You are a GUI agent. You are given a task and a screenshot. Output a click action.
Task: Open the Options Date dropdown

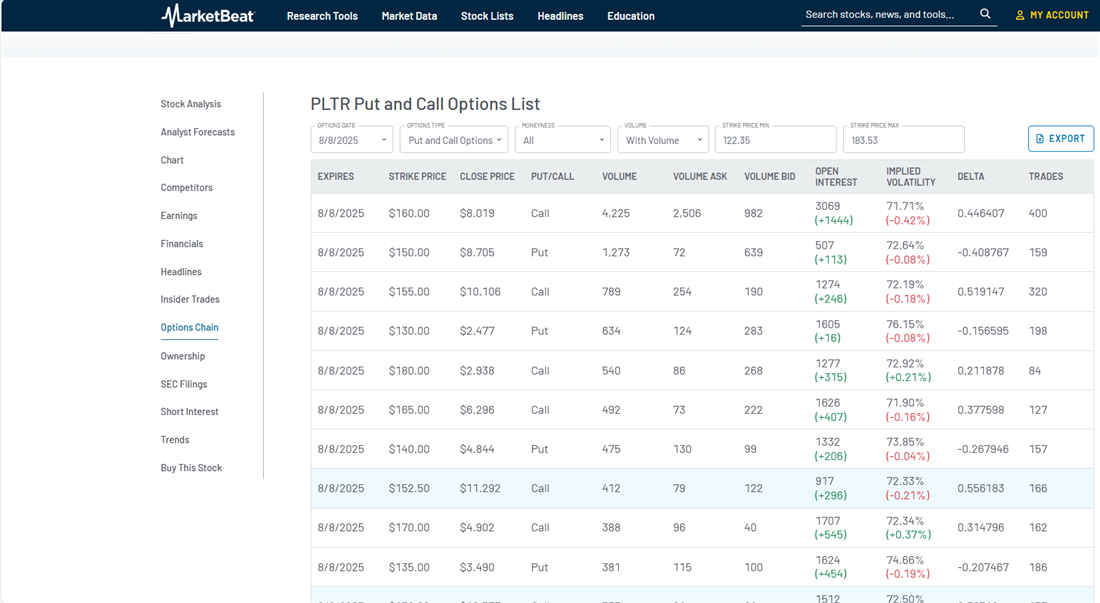(x=352, y=140)
